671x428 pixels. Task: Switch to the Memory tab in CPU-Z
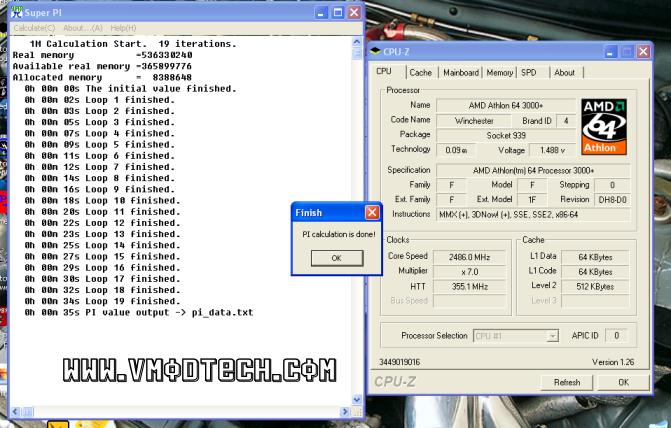point(499,73)
